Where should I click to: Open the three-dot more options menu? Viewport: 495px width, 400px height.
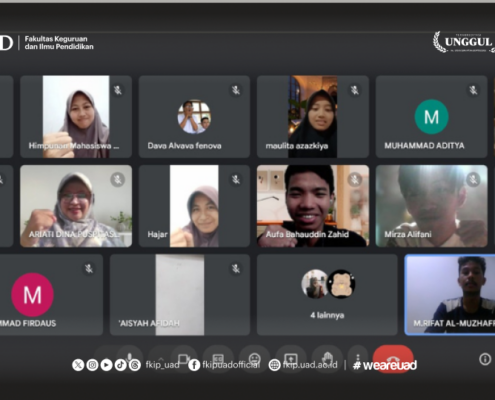(358, 359)
